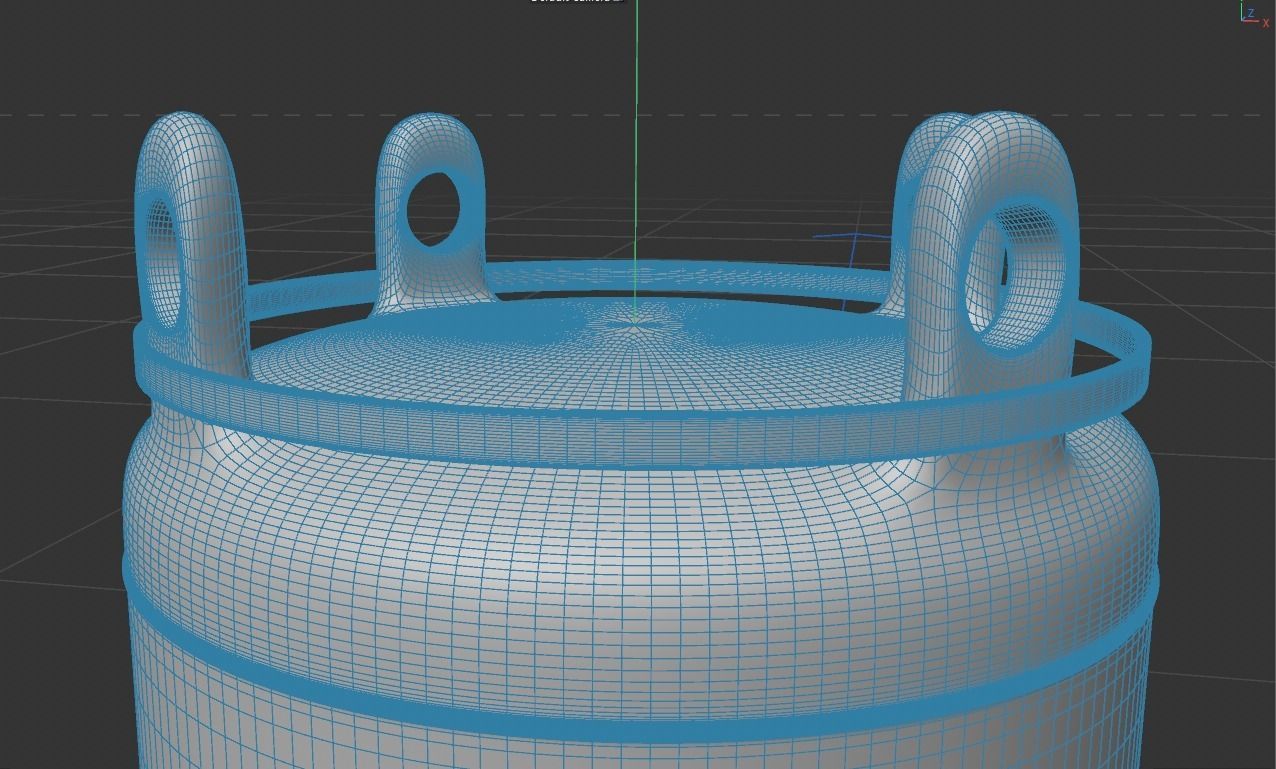Click the XZ axis orientation gizmo
Screen dimensions: 1276x769
tap(1254, 14)
